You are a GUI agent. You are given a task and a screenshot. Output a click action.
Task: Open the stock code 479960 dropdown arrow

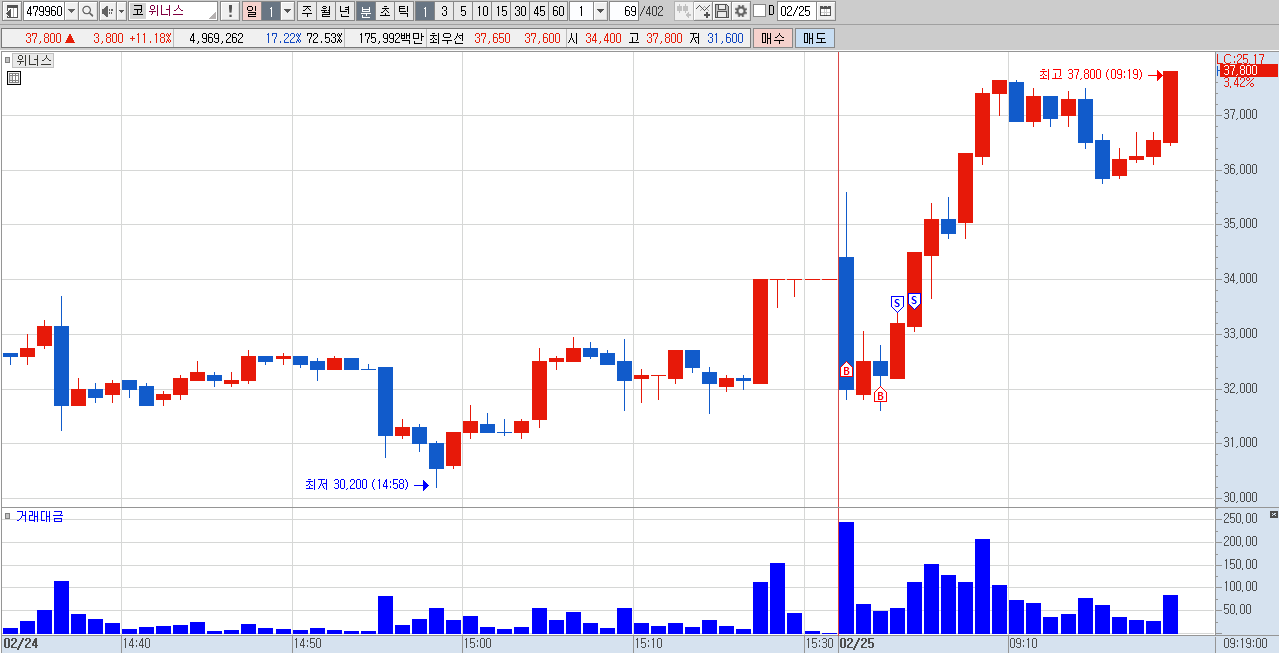tap(71, 11)
